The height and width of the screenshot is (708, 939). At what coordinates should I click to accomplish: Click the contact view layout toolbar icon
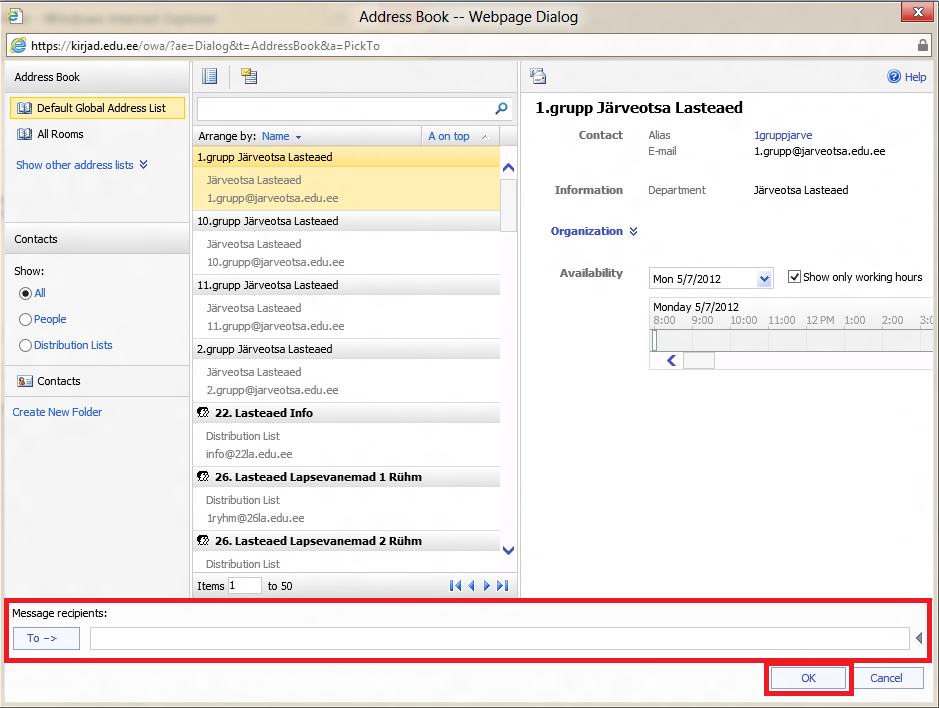249,76
